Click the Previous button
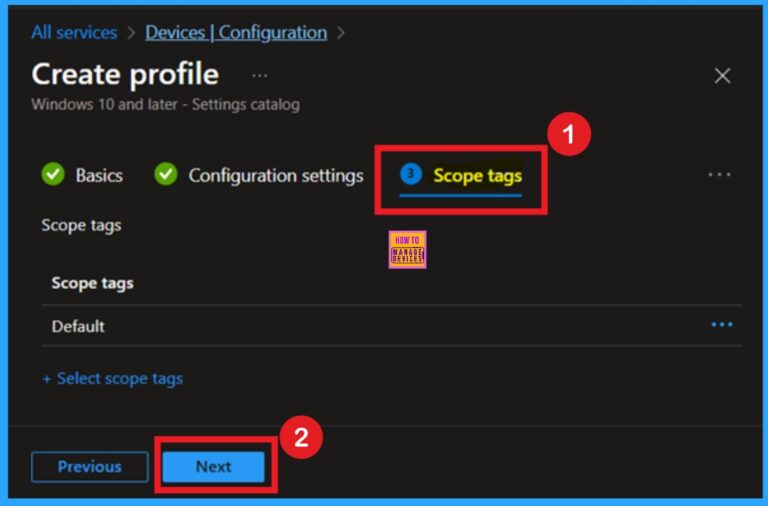This screenshot has width=768, height=506. click(90, 466)
